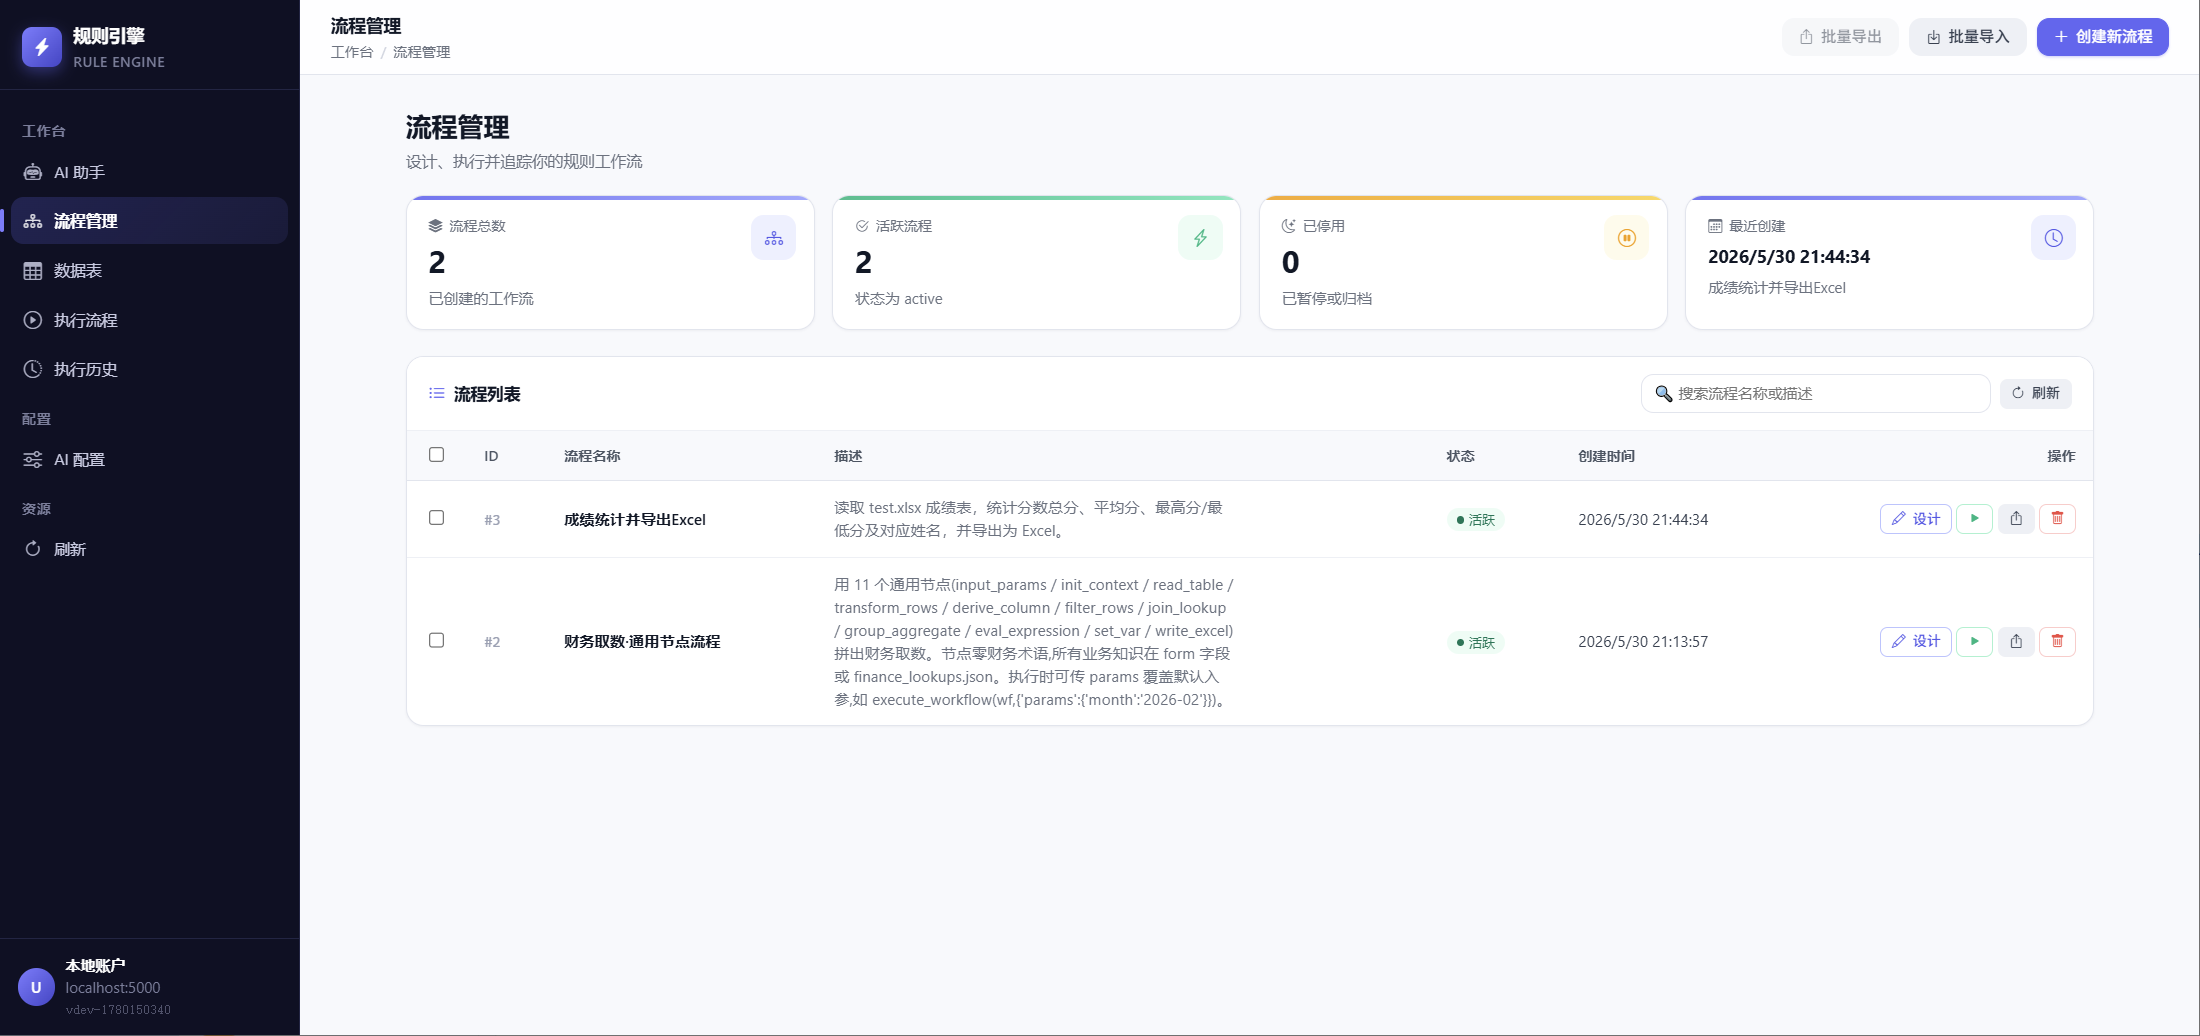Click the 创建时间 column header

[x=1606, y=456]
